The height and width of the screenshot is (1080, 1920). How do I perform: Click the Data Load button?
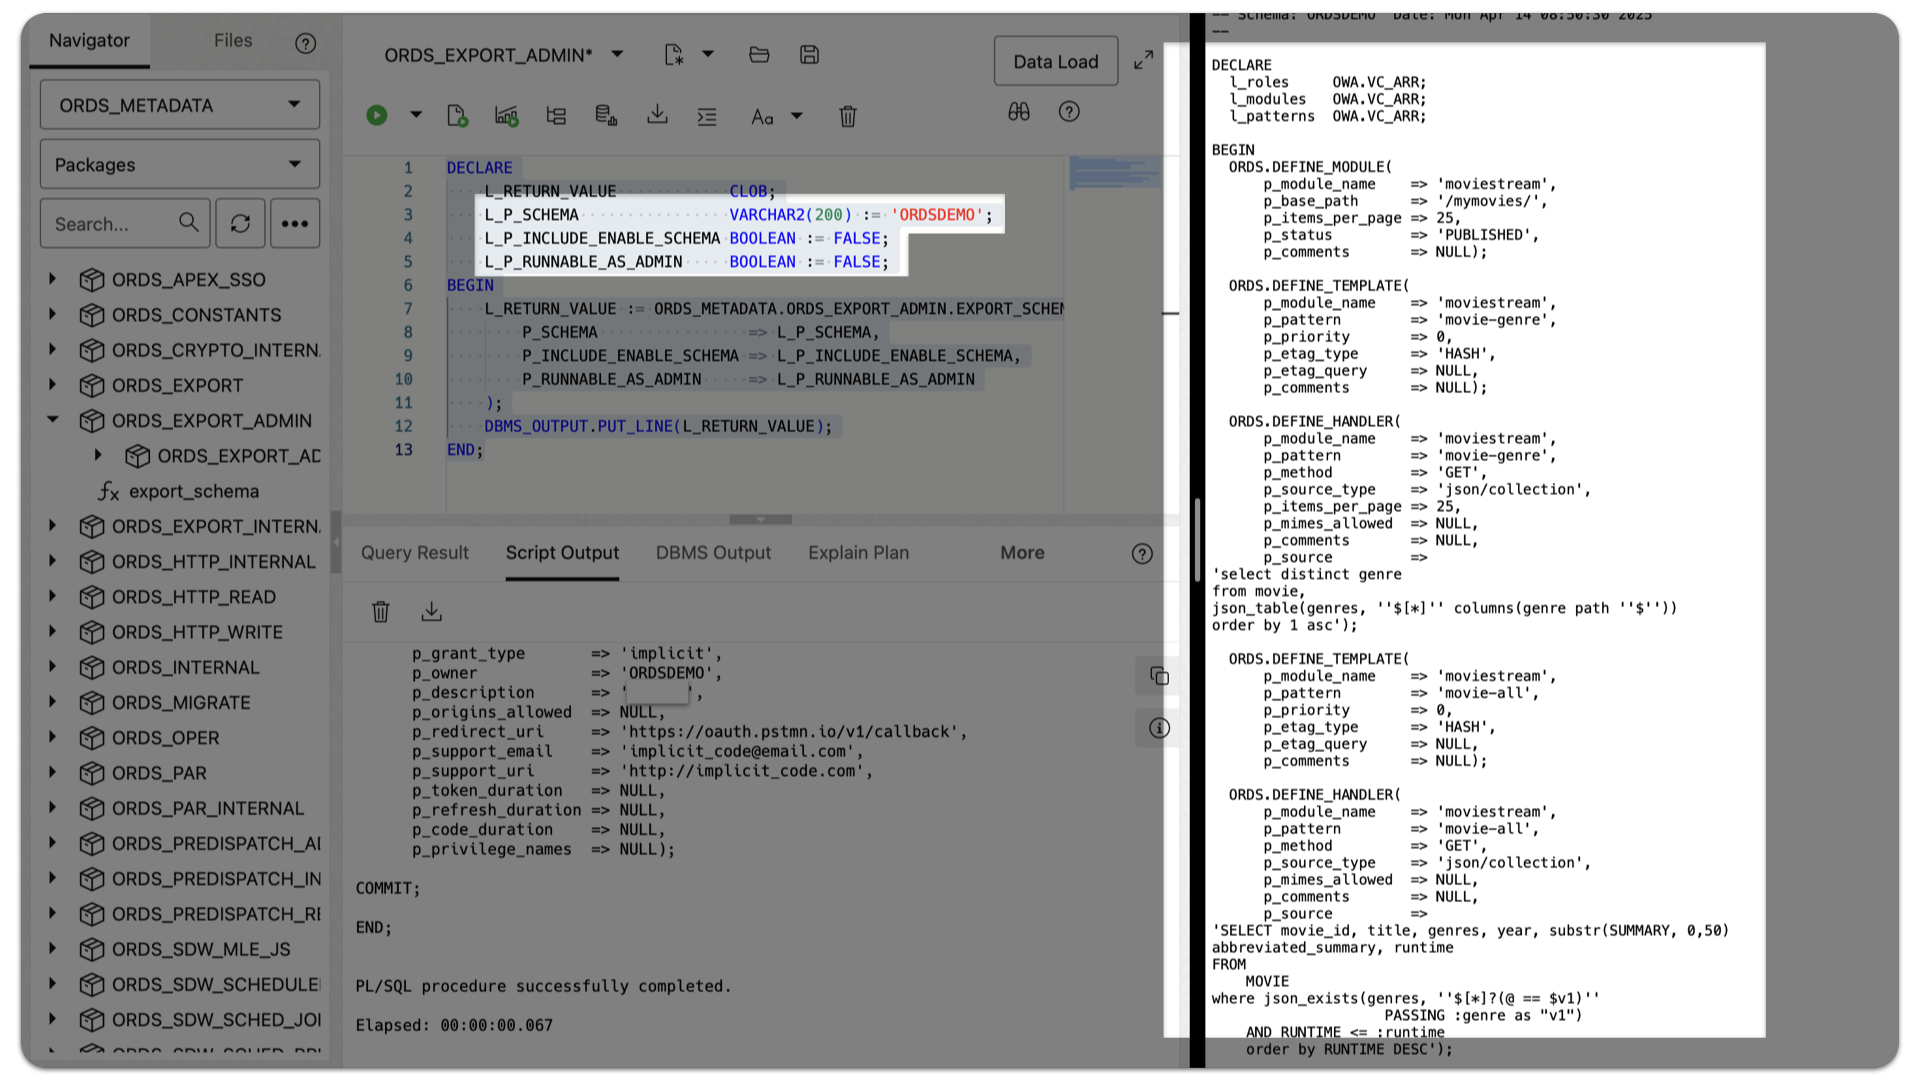tap(1055, 60)
